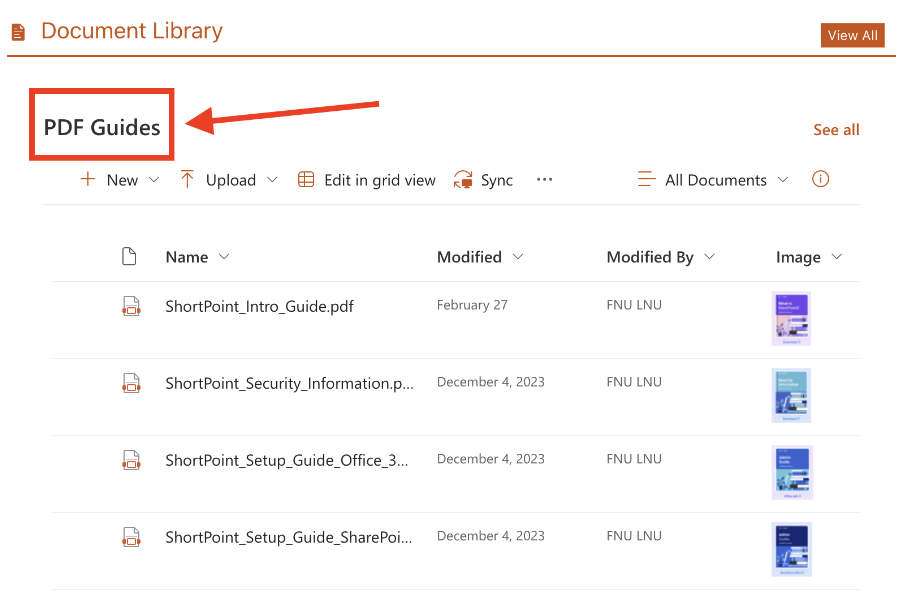This screenshot has width=906, height=598.
Task: Click FNU LNU in Security Information row
Action: pos(634,381)
